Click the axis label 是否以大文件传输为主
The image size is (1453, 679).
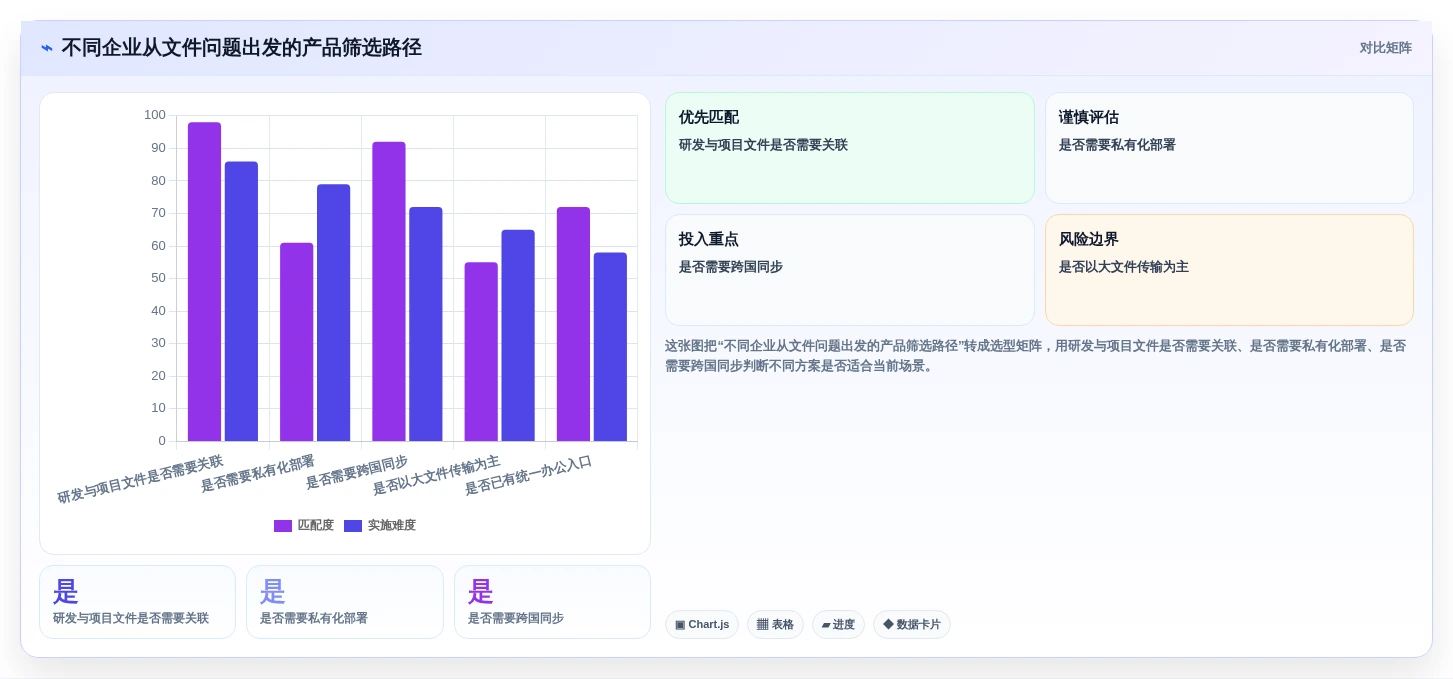(437, 476)
